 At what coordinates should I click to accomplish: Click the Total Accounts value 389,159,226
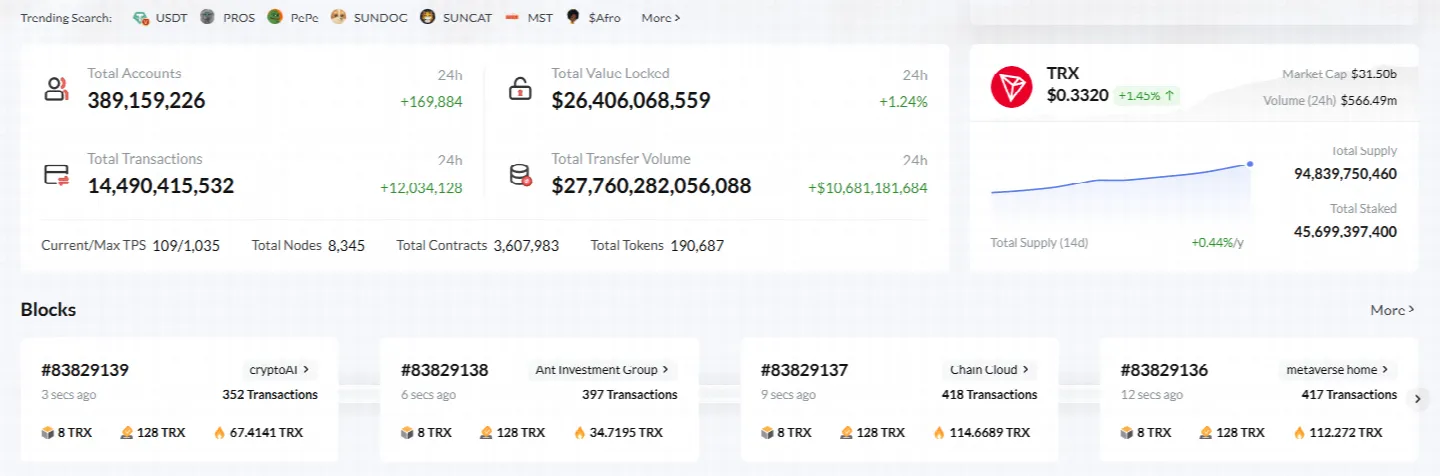(x=146, y=100)
